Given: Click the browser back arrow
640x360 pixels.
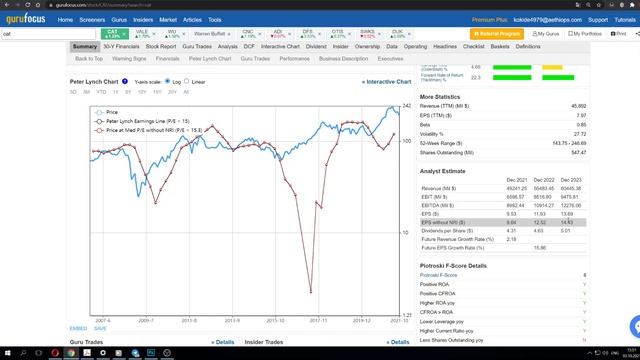Looking at the screenshot, I should [7, 5].
